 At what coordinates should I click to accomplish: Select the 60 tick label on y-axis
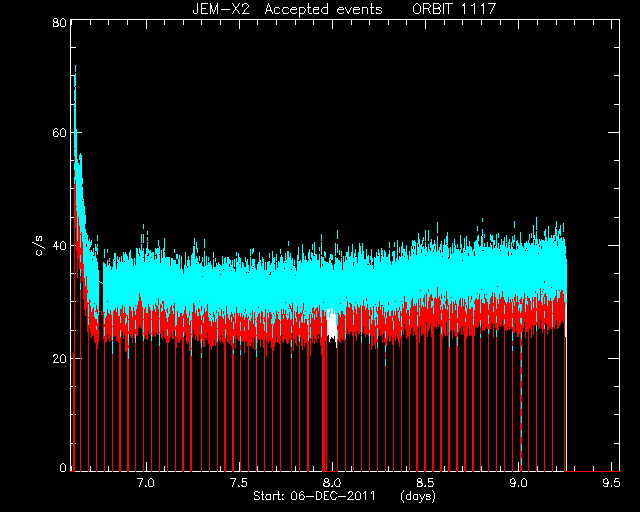click(59, 133)
